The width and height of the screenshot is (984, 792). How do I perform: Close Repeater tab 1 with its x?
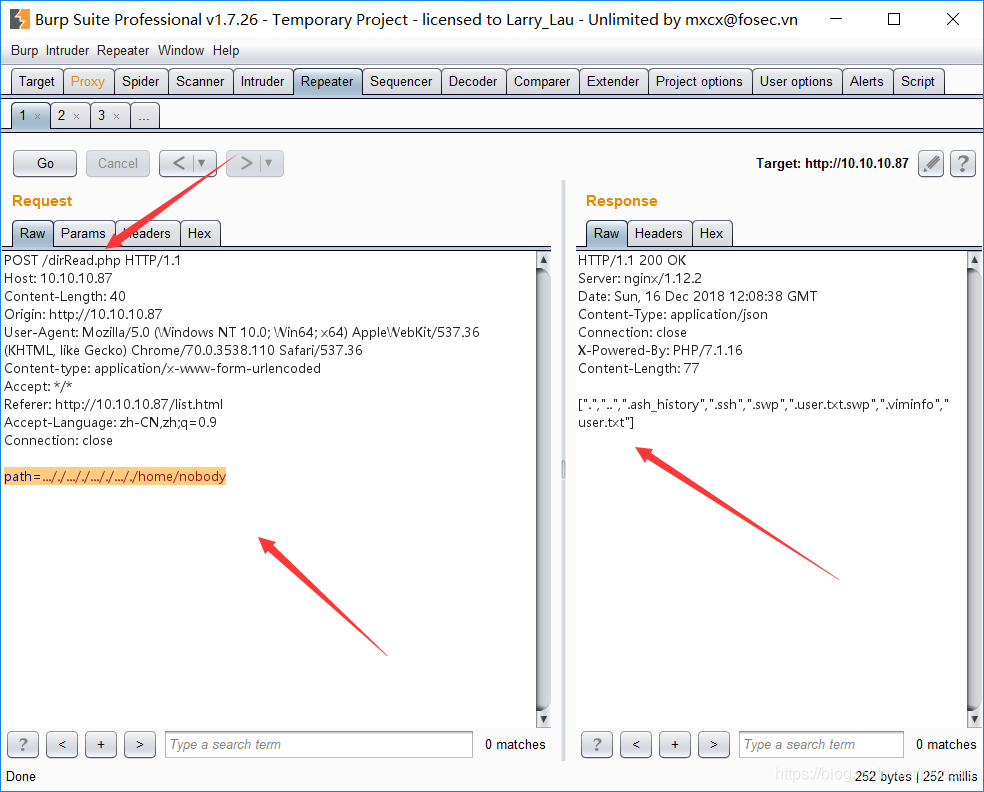(x=38, y=116)
